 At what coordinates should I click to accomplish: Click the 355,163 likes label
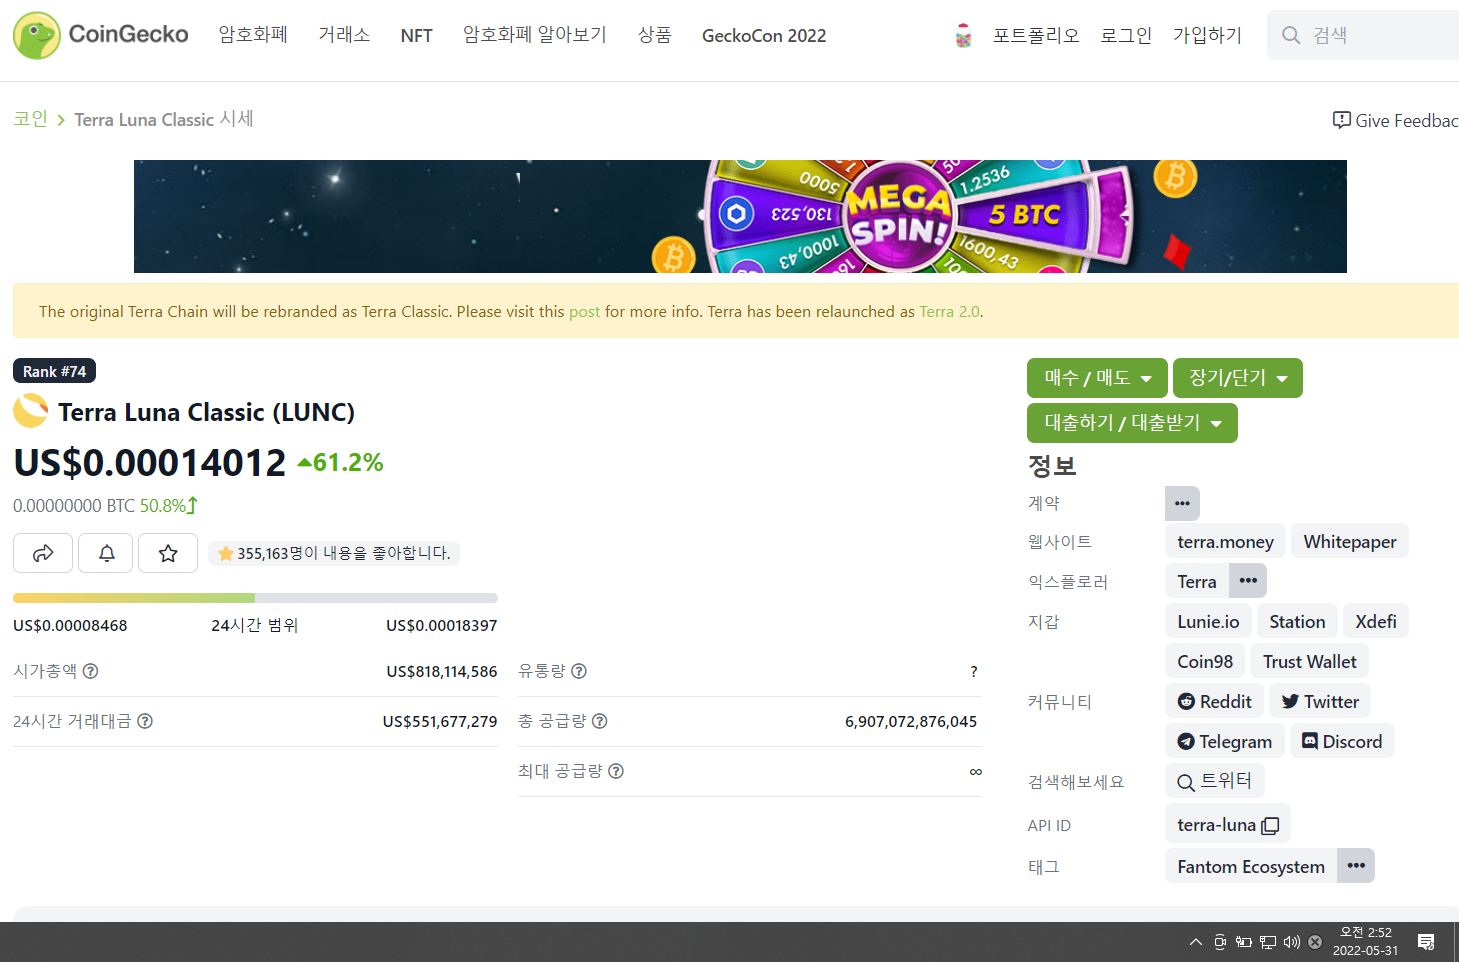tap(334, 553)
